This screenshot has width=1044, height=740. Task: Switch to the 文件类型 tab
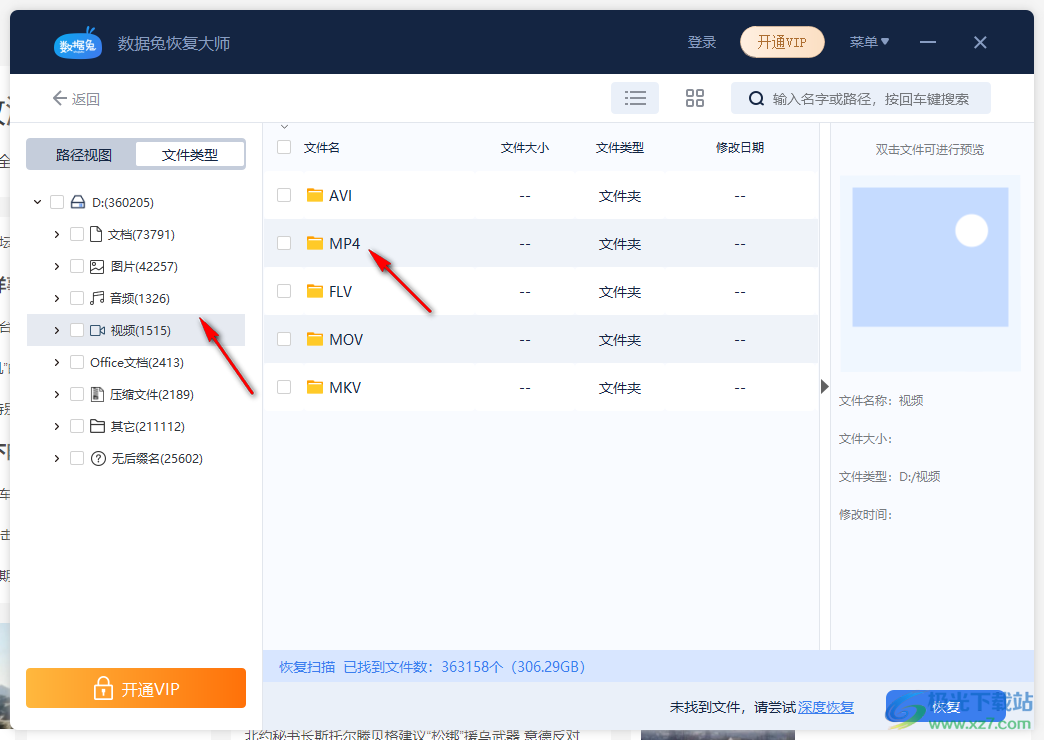(x=190, y=153)
